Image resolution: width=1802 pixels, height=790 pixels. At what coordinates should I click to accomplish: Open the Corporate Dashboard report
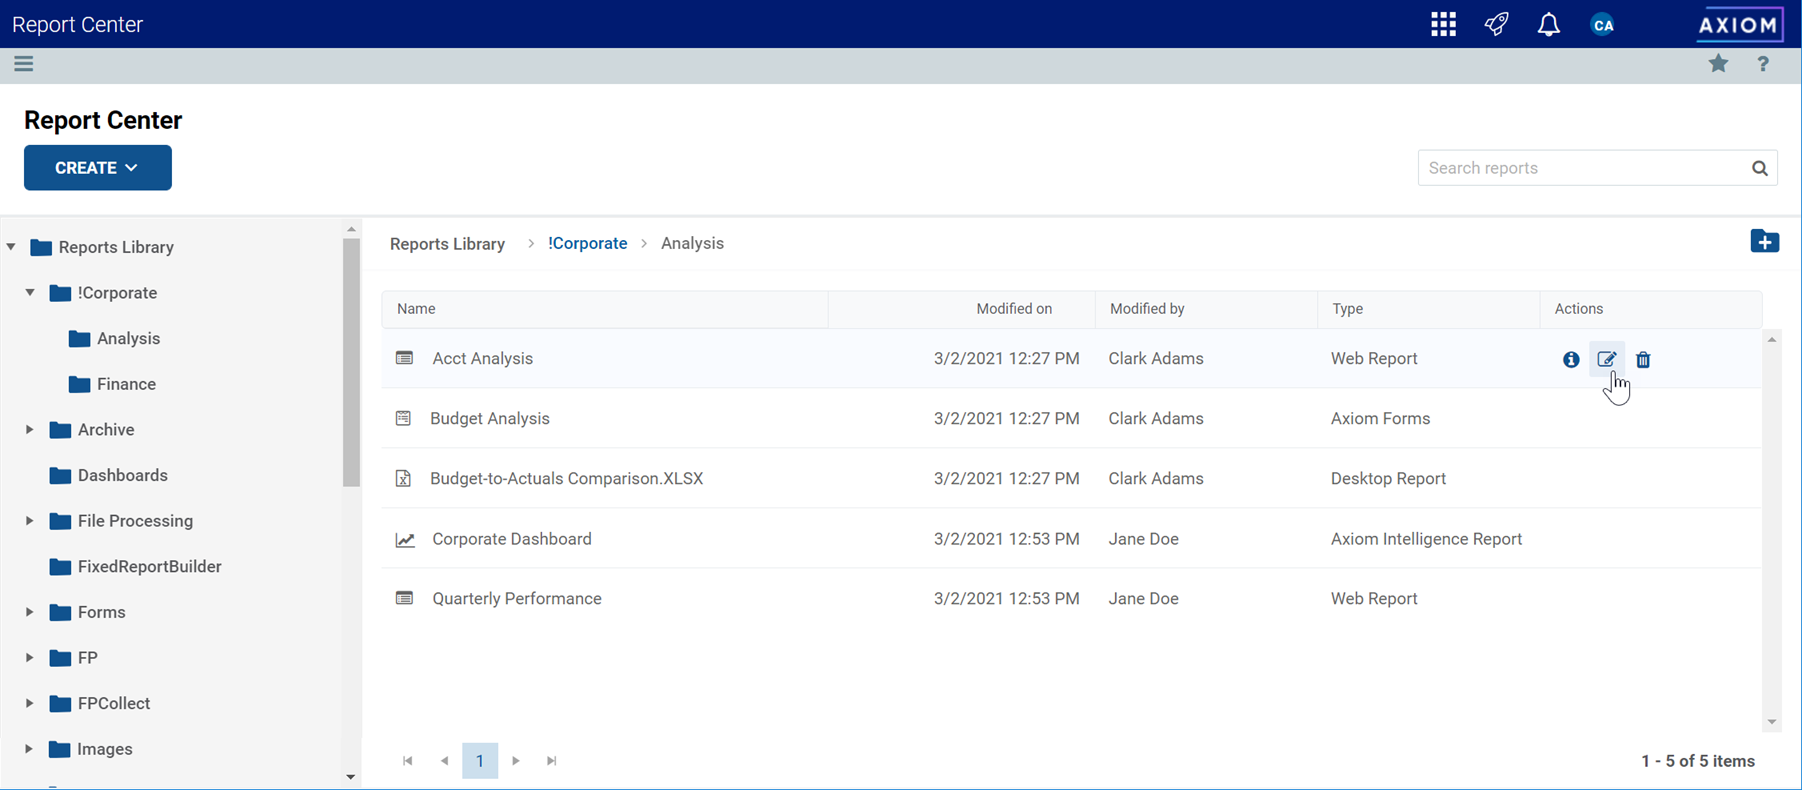coord(512,539)
